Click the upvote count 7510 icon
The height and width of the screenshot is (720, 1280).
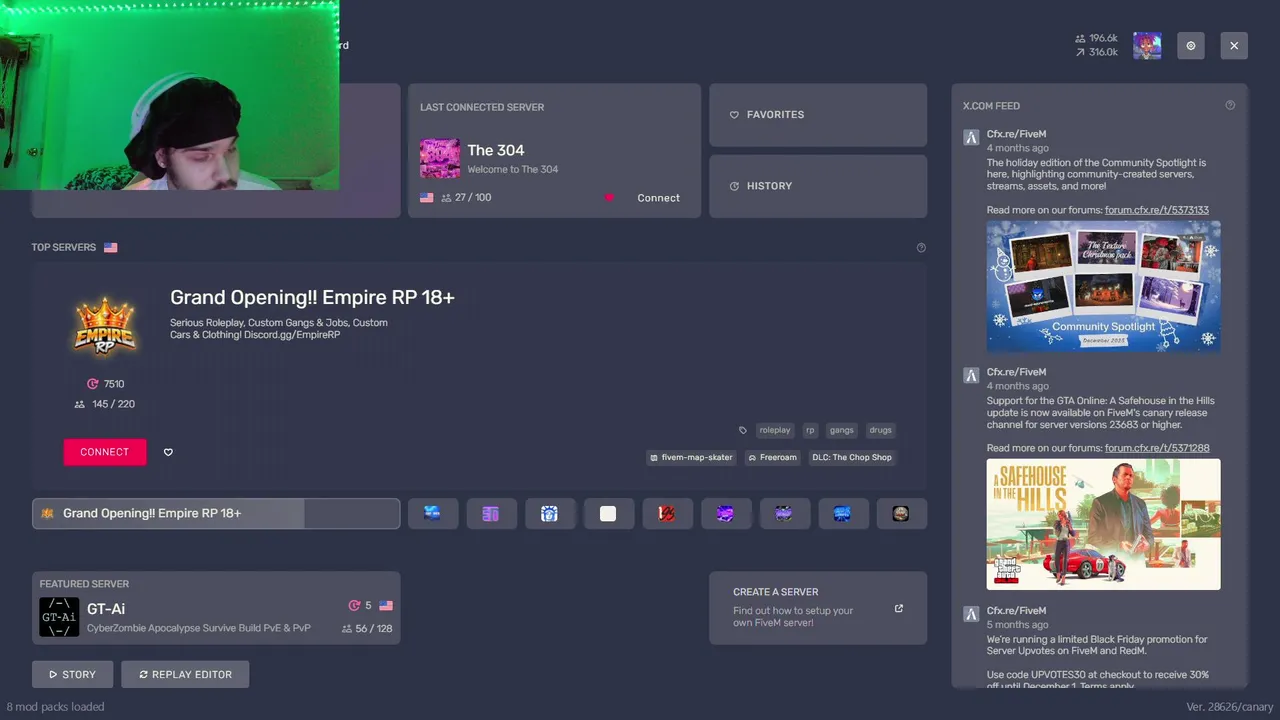[93, 384]
